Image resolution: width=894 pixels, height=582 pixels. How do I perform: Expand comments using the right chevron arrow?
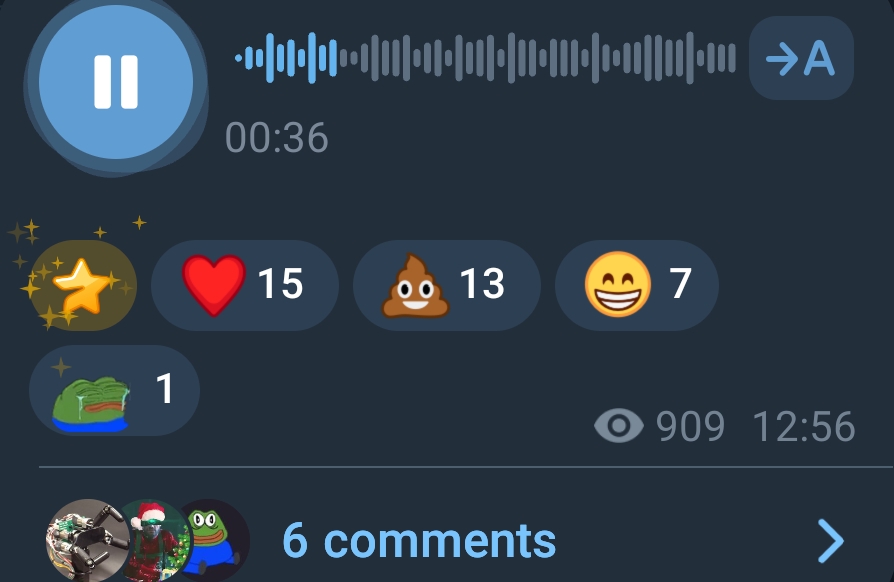click(x=831, y=540)
